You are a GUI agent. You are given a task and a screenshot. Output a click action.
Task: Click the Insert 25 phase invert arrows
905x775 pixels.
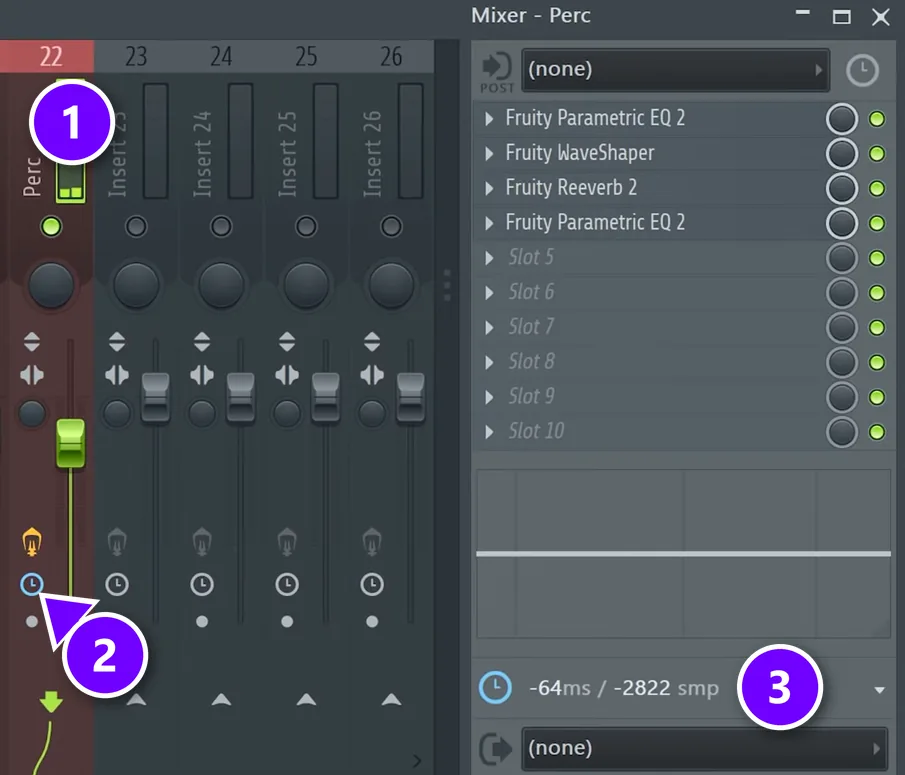pos(287,342)
